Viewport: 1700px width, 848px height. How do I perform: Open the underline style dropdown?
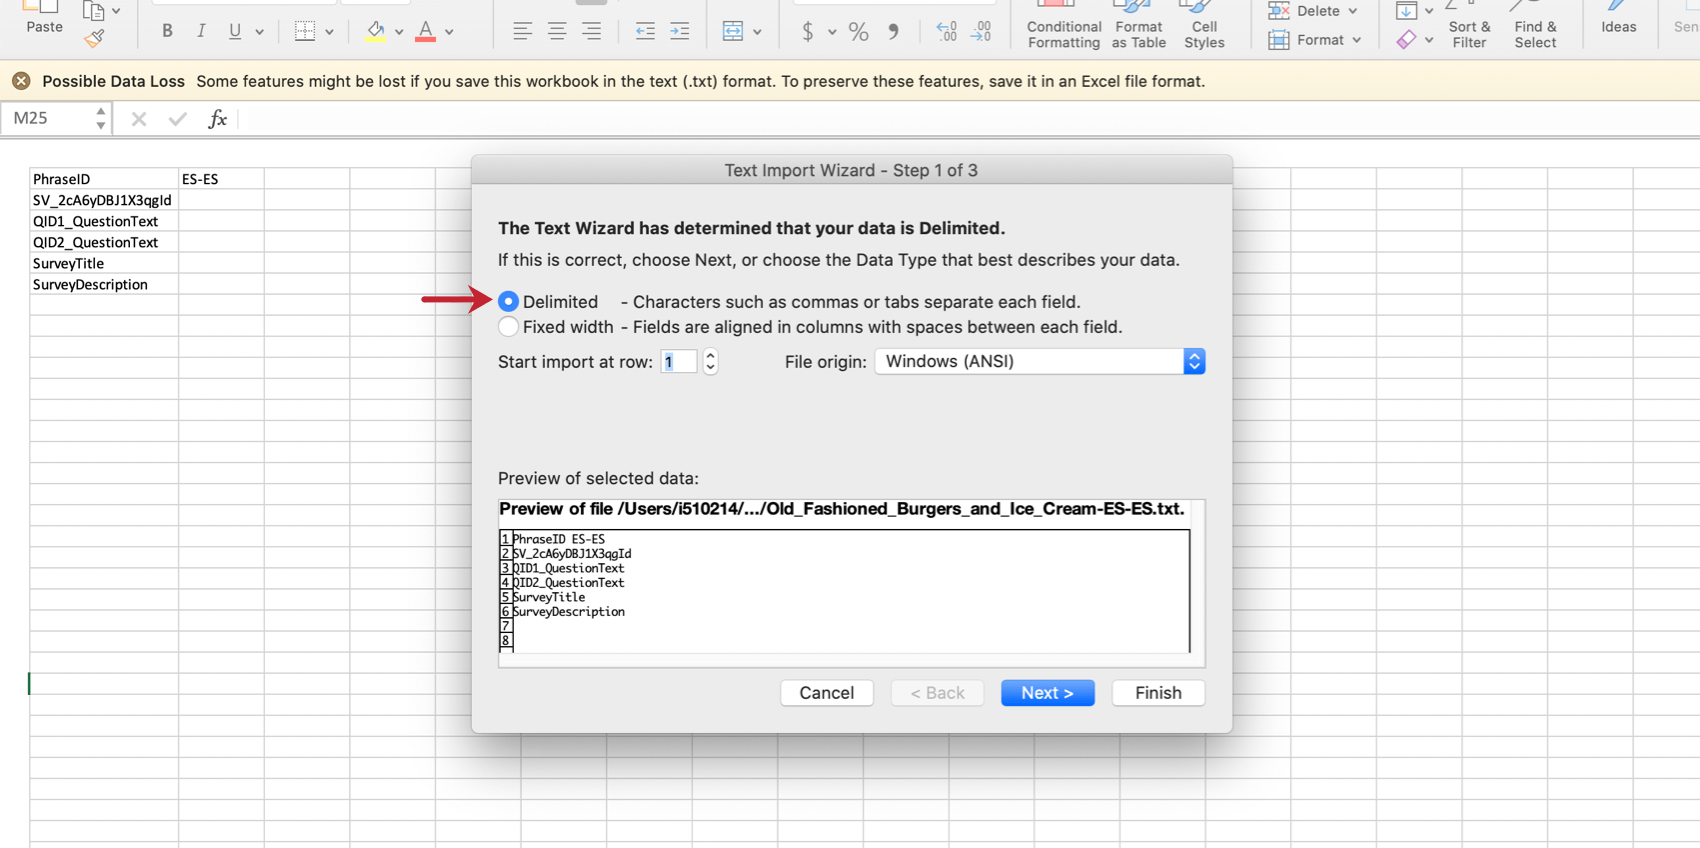tap(259, 32)
